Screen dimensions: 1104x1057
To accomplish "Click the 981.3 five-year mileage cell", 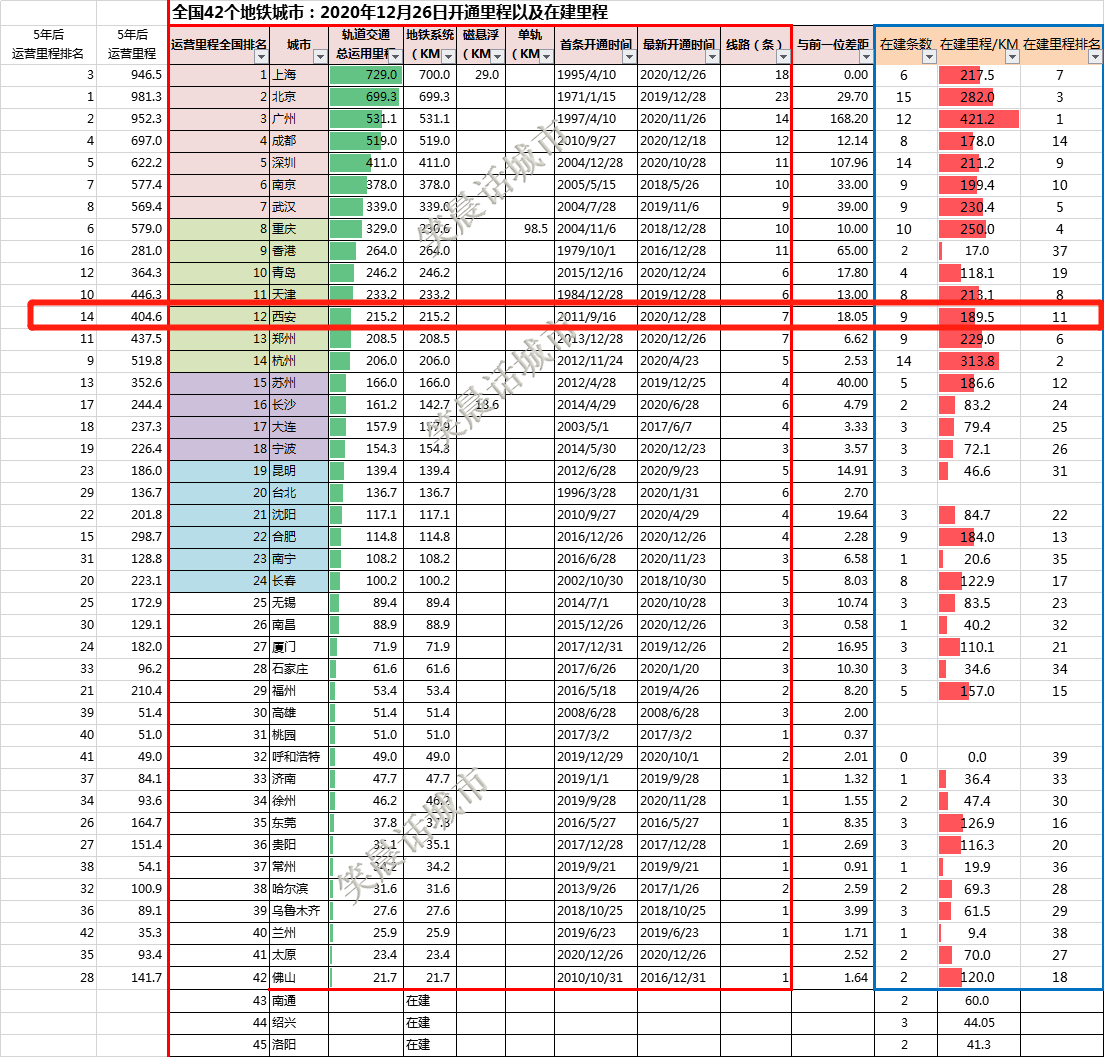I will (x=132, y=96).
